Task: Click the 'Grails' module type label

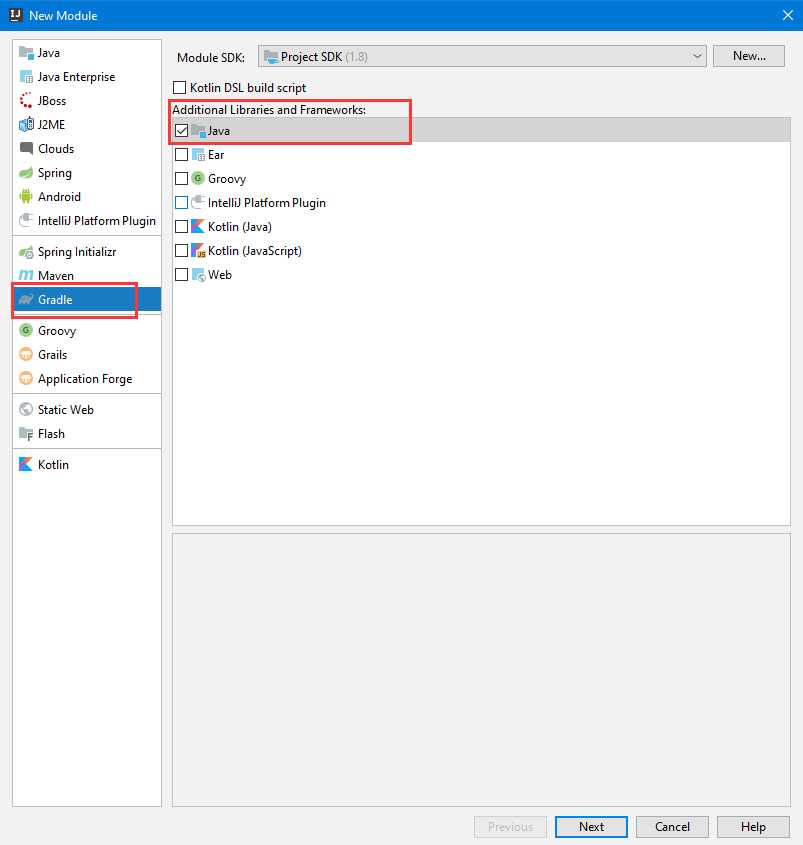Action: [x=52, y=355]
